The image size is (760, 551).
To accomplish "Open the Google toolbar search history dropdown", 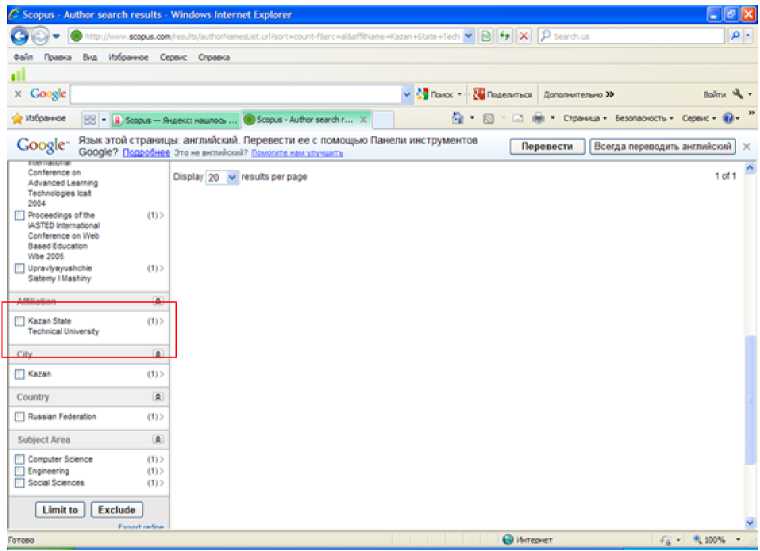I will pyautogui.click(x=407, y=94).
